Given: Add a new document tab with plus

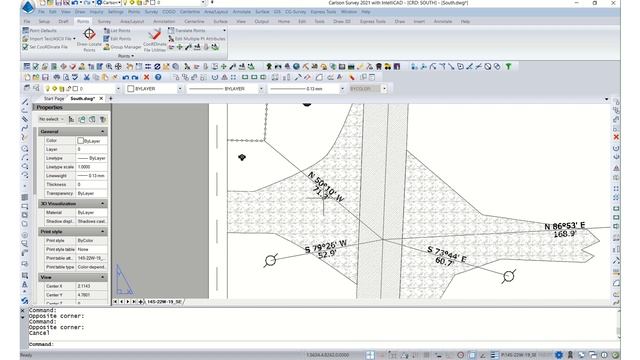Looking at the screenshot, I should click(x=111, y=98).
